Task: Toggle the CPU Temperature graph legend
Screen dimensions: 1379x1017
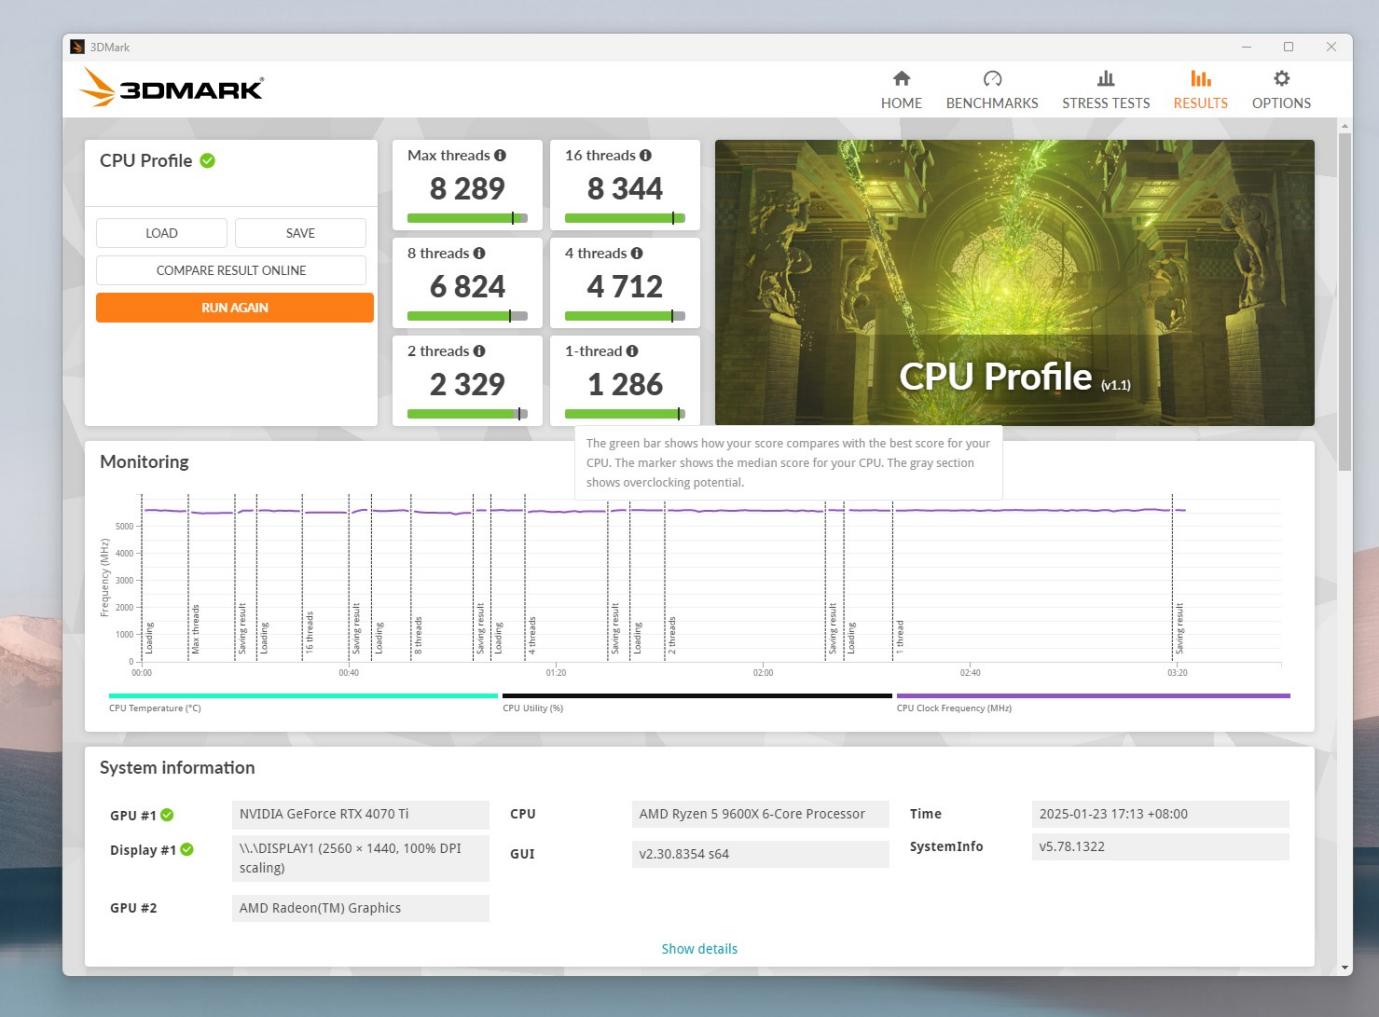Action: click(x=303, y=702)
